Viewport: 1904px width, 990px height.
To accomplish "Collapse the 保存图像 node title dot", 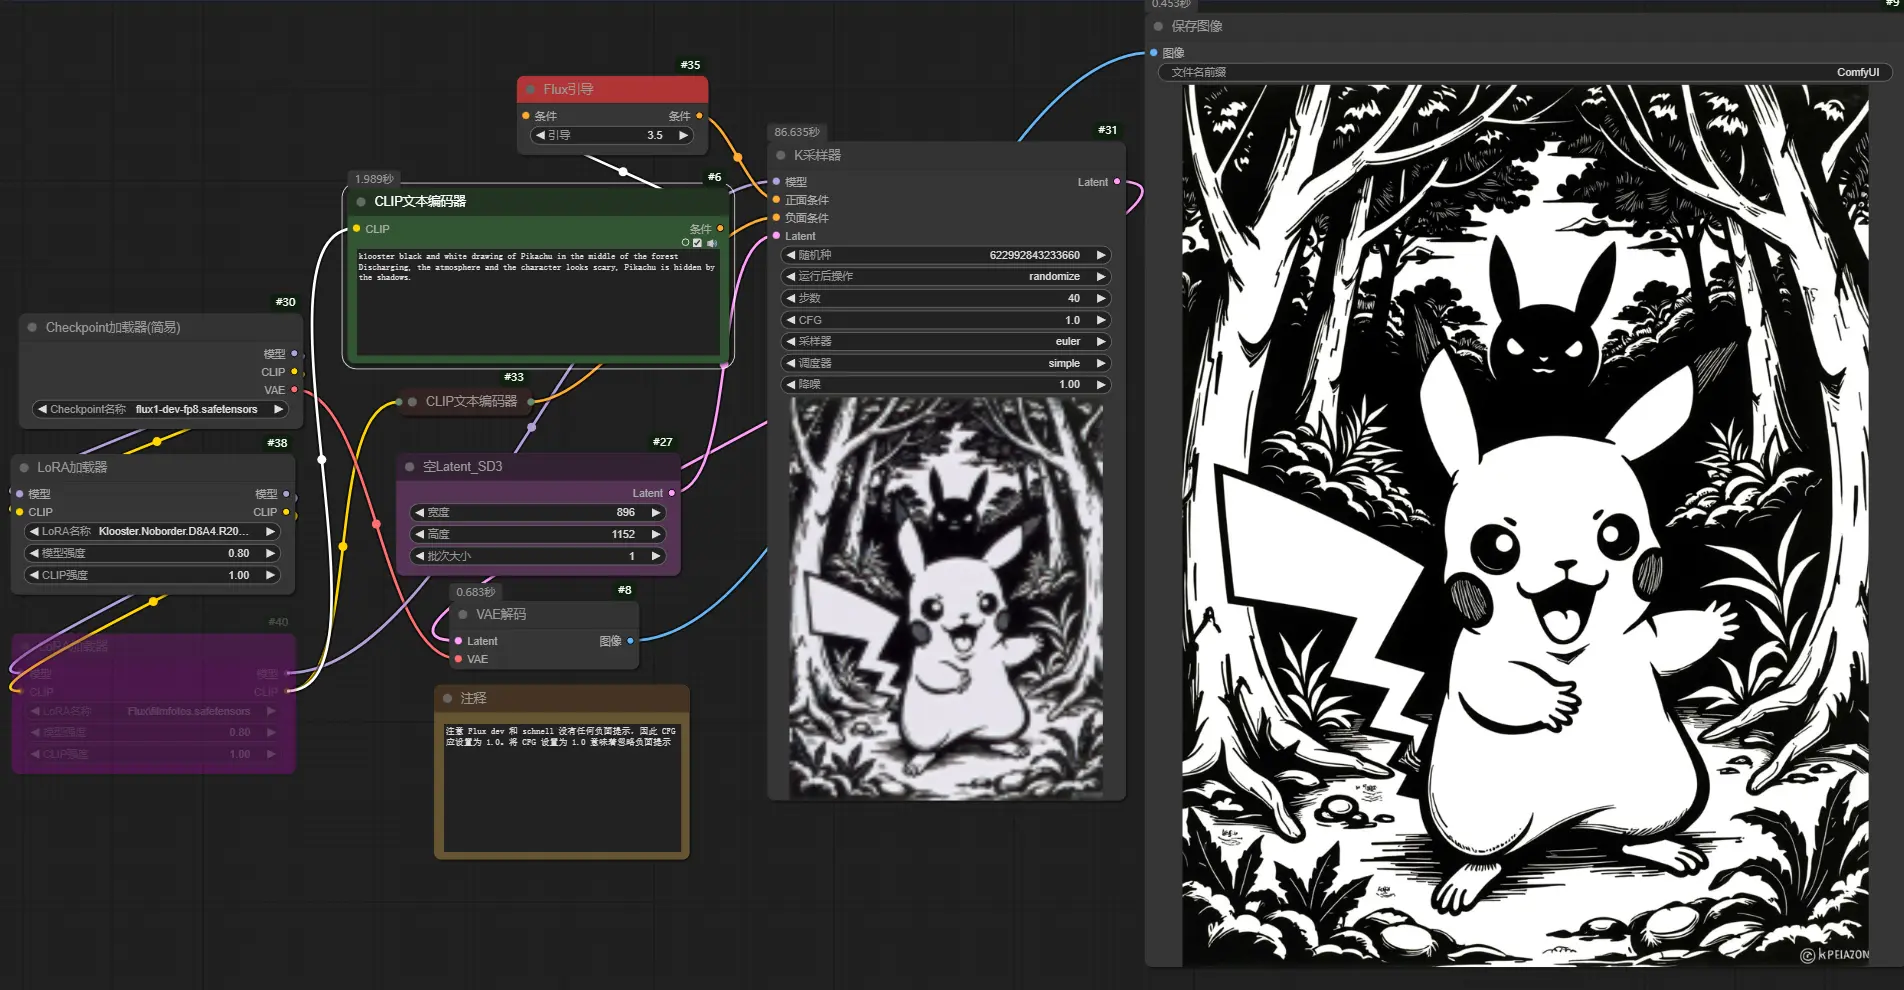I will tap(1158, 26).
